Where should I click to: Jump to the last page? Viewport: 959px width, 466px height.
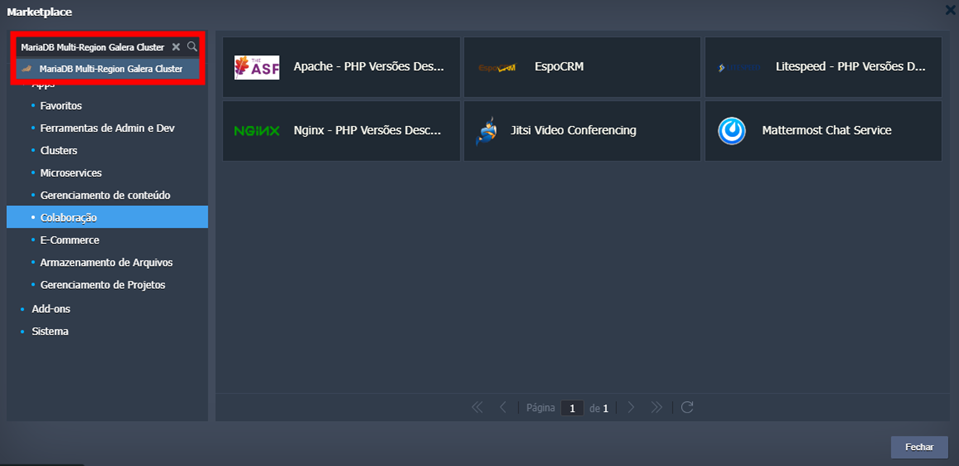[657, 407]
